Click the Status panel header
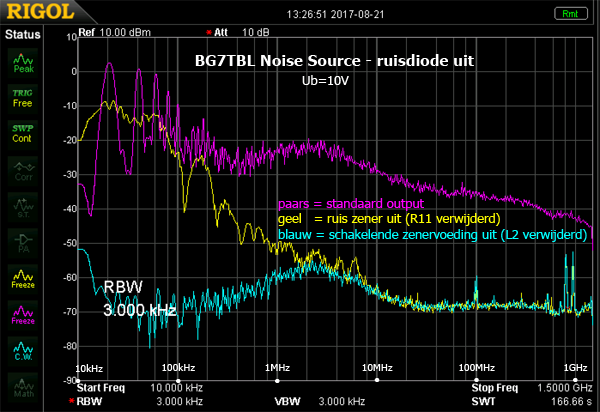600x412 pixels. pos(23,34)
